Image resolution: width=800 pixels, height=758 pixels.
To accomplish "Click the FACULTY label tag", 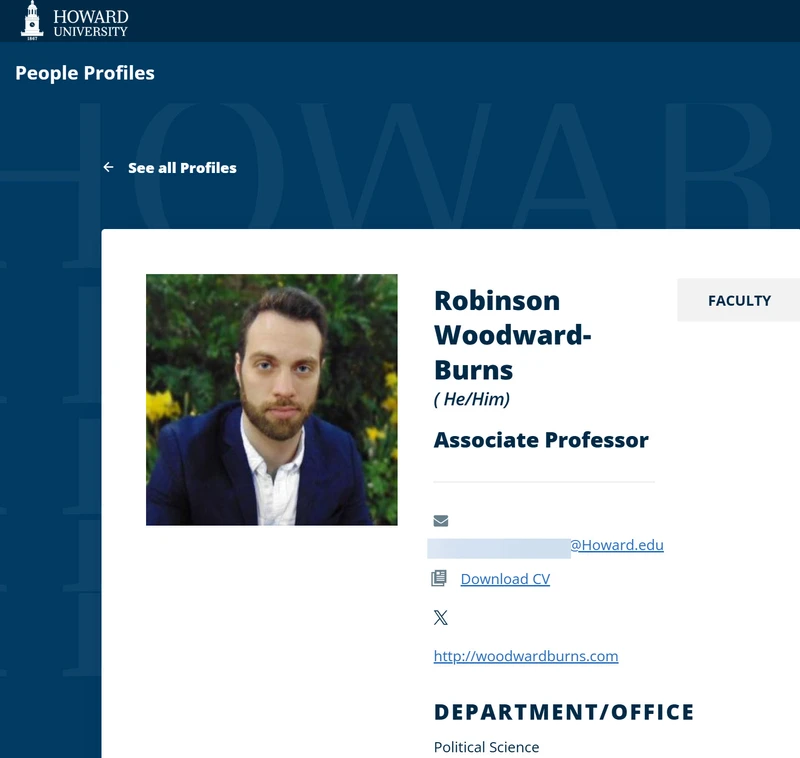I will pos(739,300).
